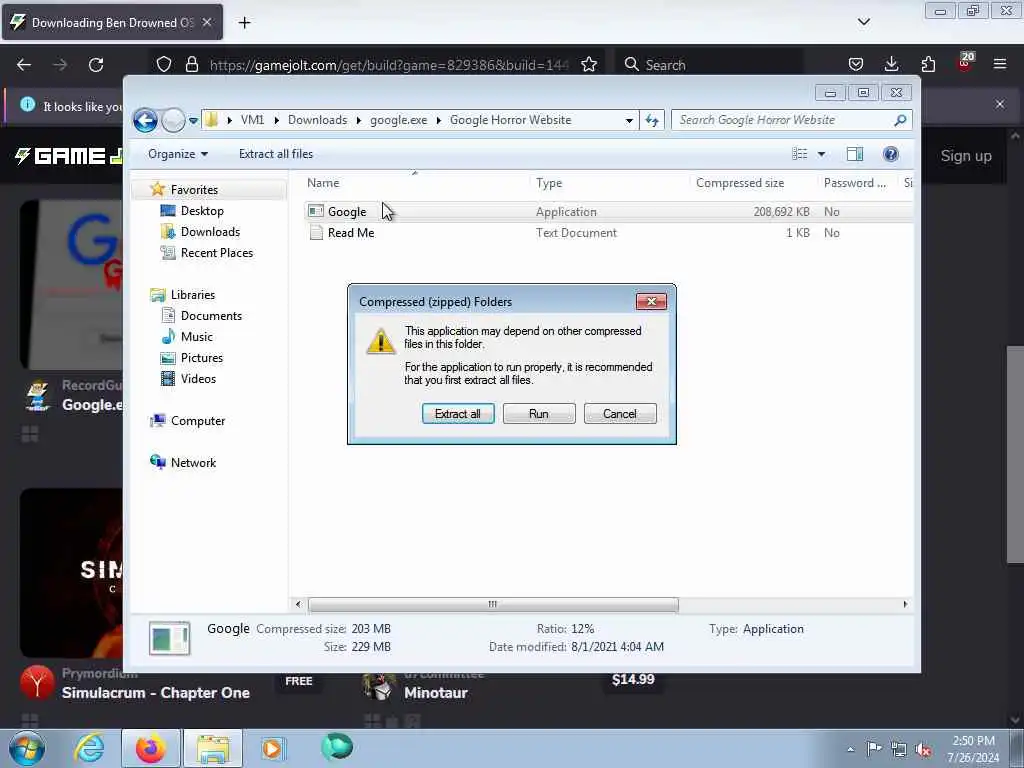The image size is (1024, 768).
Task: Close the Downloading Ben Drowned tab
Action: (206, 22)
